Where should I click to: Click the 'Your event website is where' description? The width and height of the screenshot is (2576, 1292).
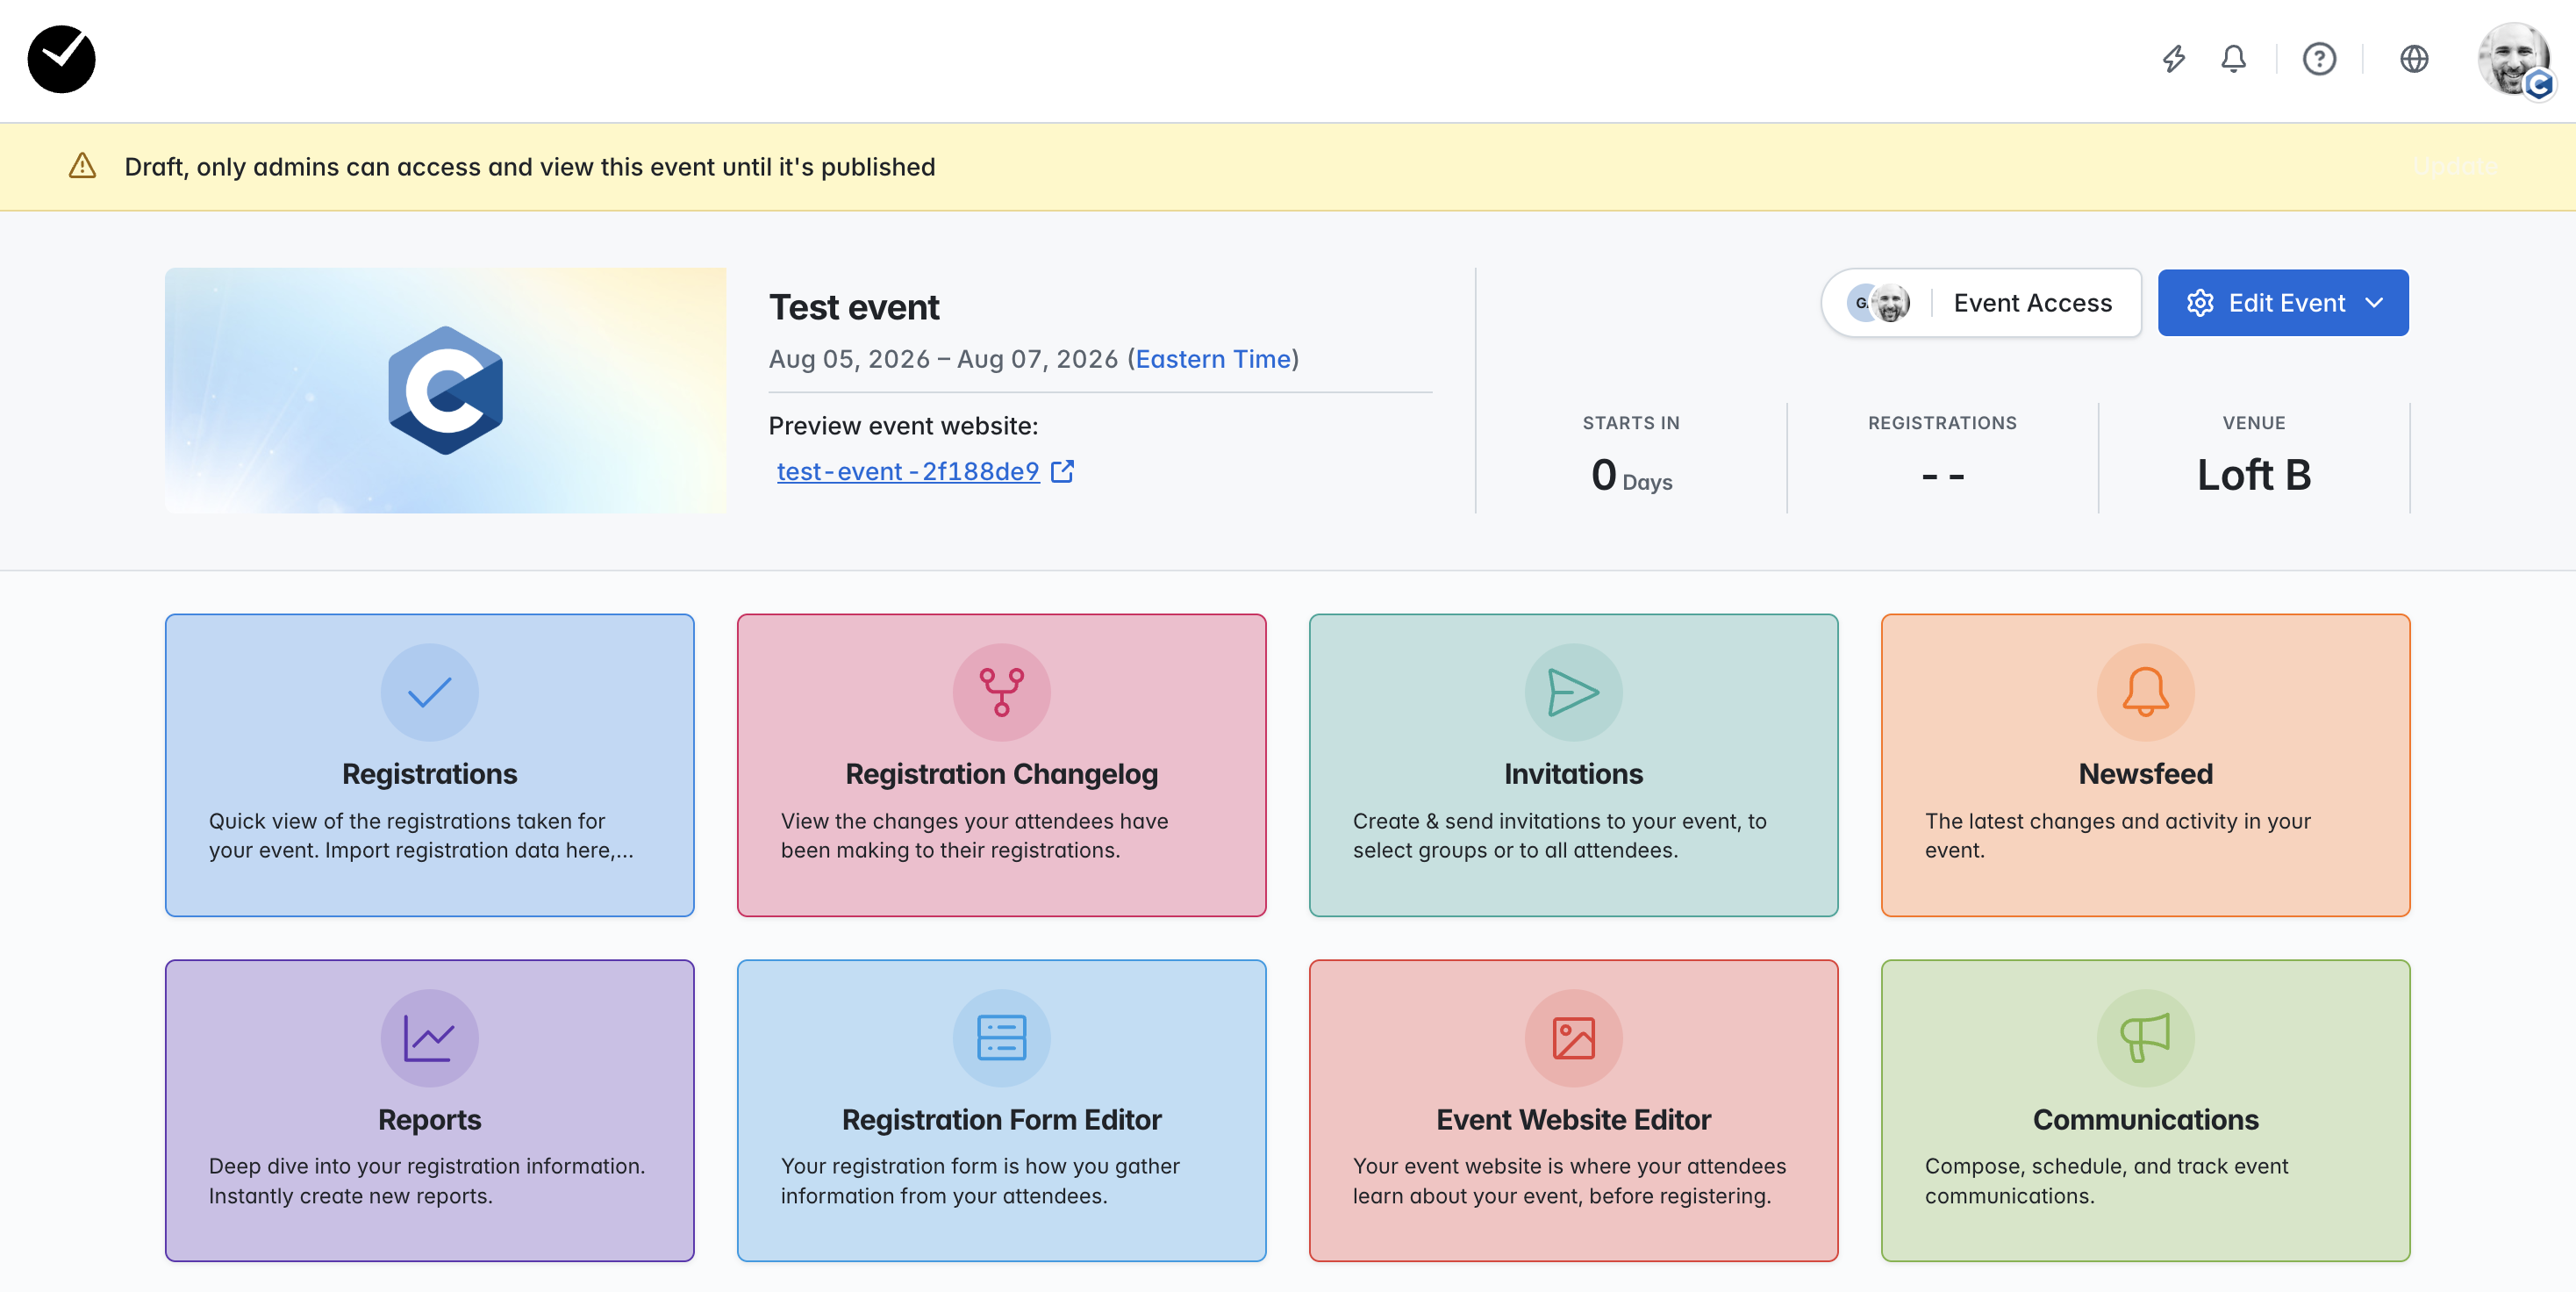point(1569,1181)
